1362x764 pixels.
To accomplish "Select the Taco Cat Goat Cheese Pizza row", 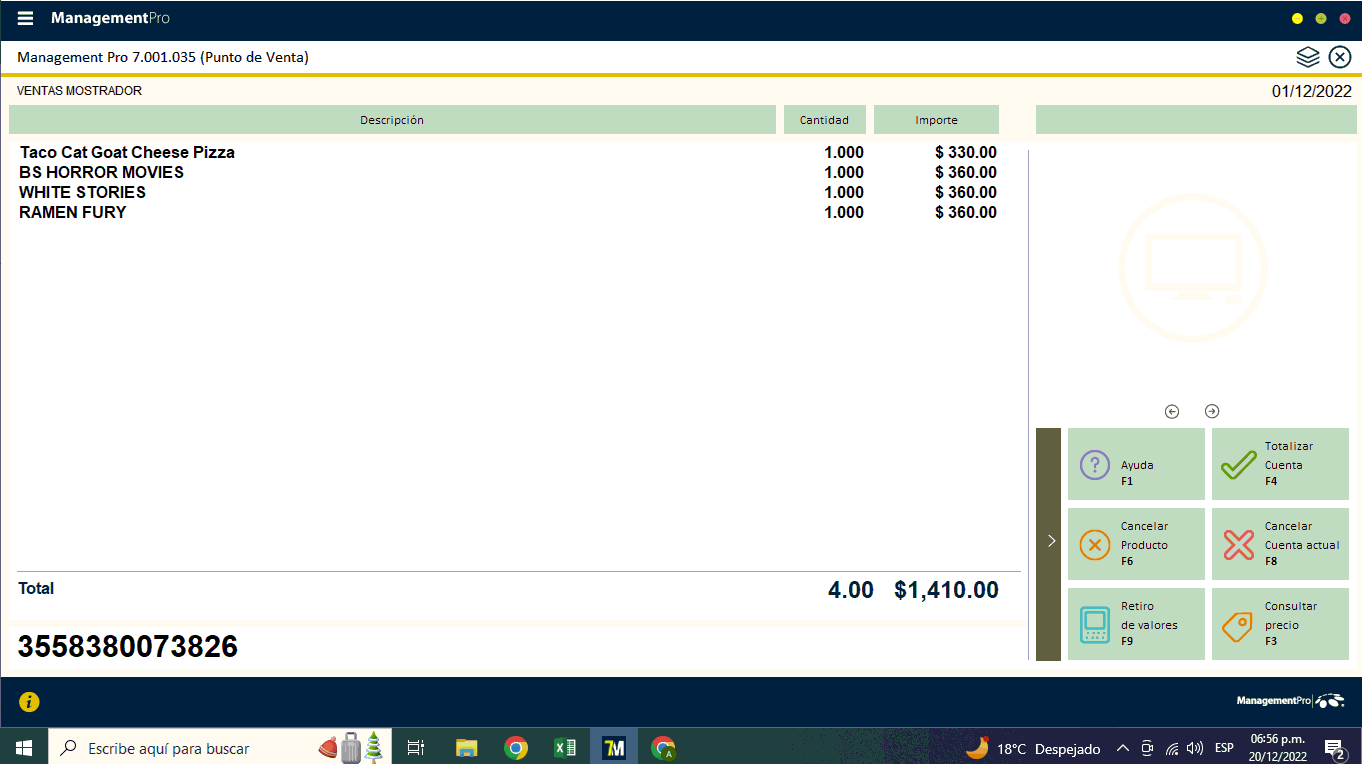I will pos(127,153).
